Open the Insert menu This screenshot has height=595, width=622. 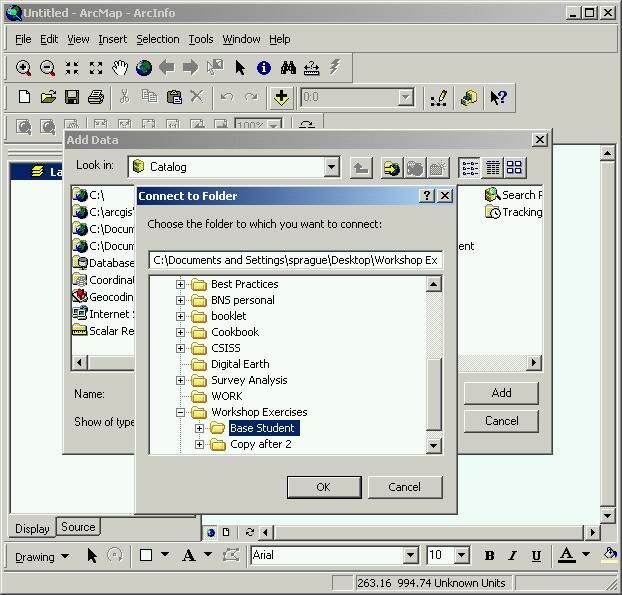(x=113, y=39)
